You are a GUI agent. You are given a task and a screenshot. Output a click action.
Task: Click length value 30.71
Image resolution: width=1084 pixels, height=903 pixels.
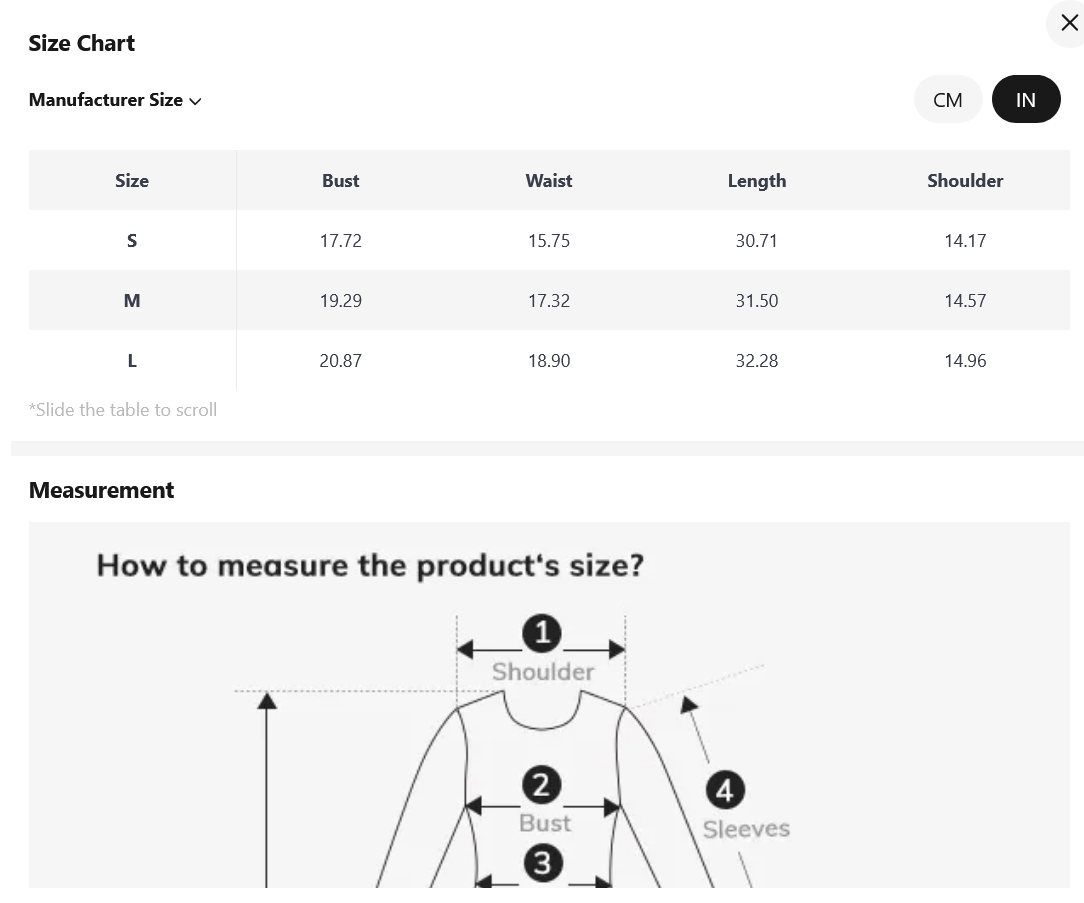757,241
